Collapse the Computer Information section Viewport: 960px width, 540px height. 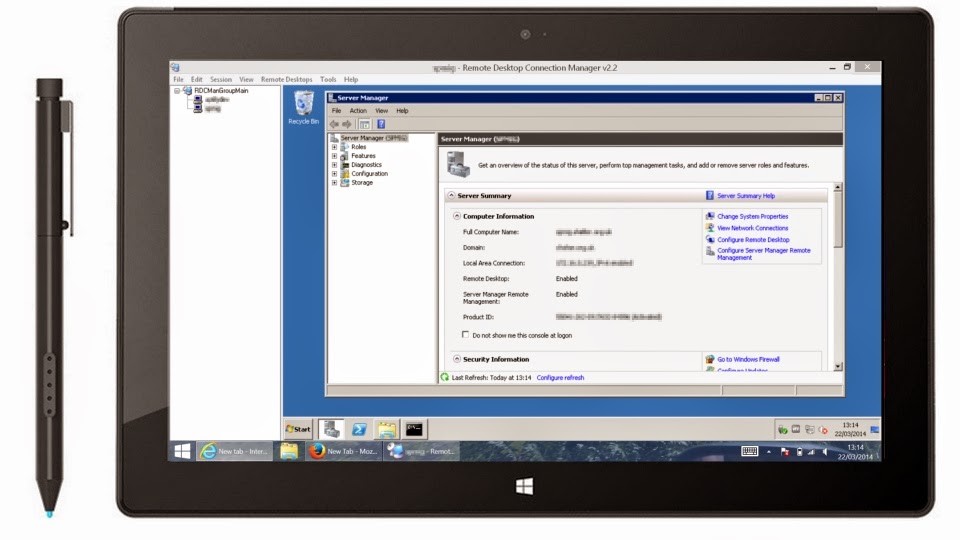[x=457, y=216]
